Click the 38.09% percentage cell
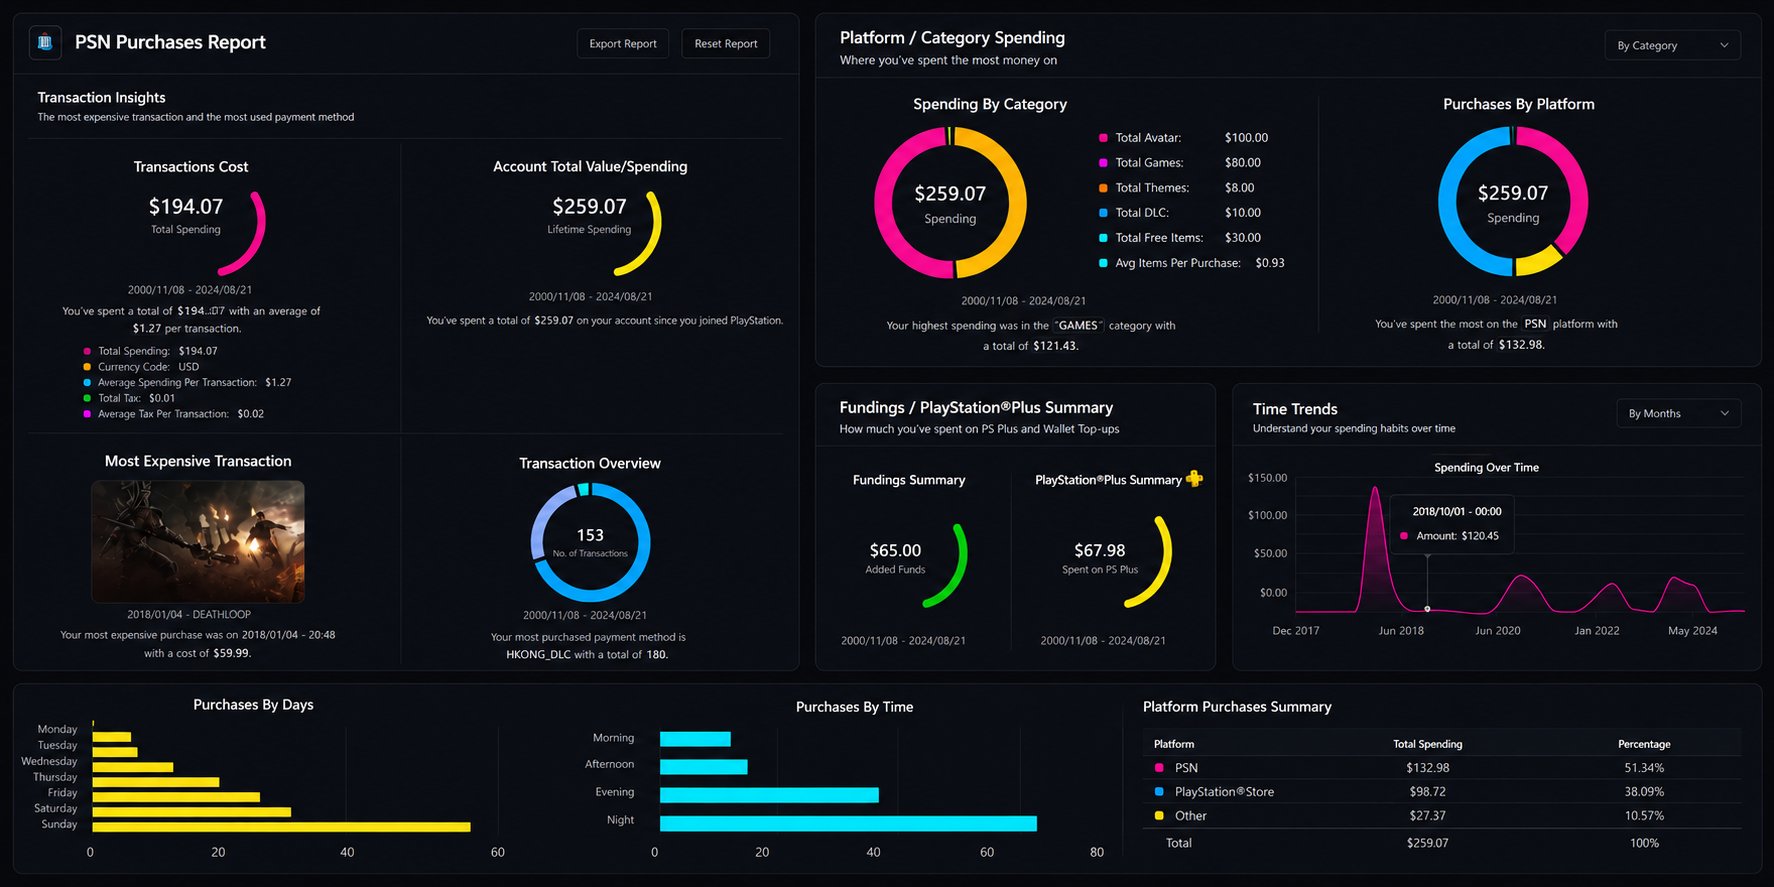The image size is (1774, 887). tap(1644, 792)
